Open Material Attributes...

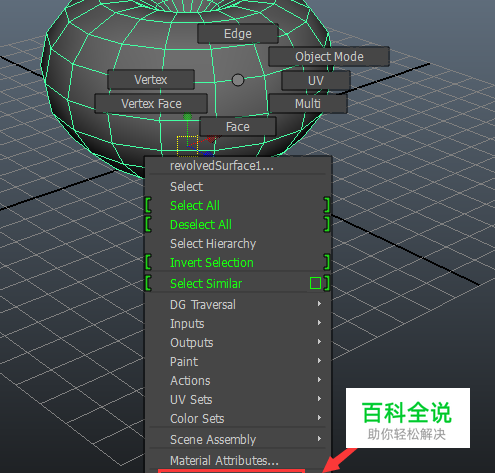click(238, 460)
